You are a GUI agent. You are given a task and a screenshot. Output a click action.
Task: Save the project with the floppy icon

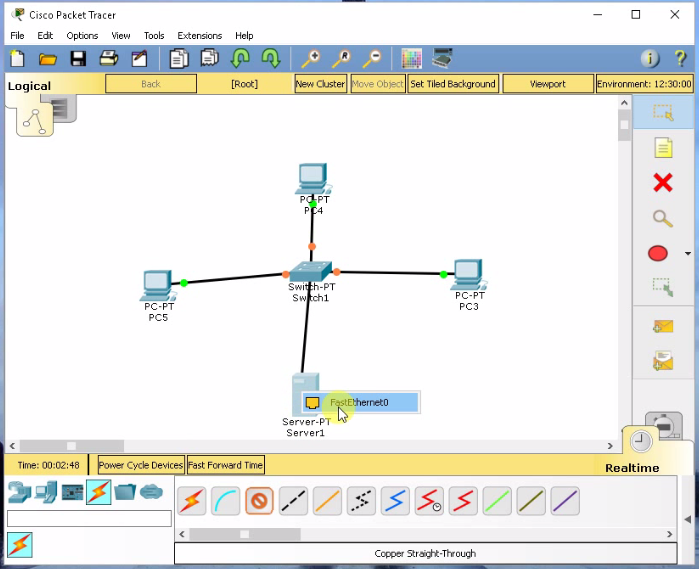tap(78, 59)
